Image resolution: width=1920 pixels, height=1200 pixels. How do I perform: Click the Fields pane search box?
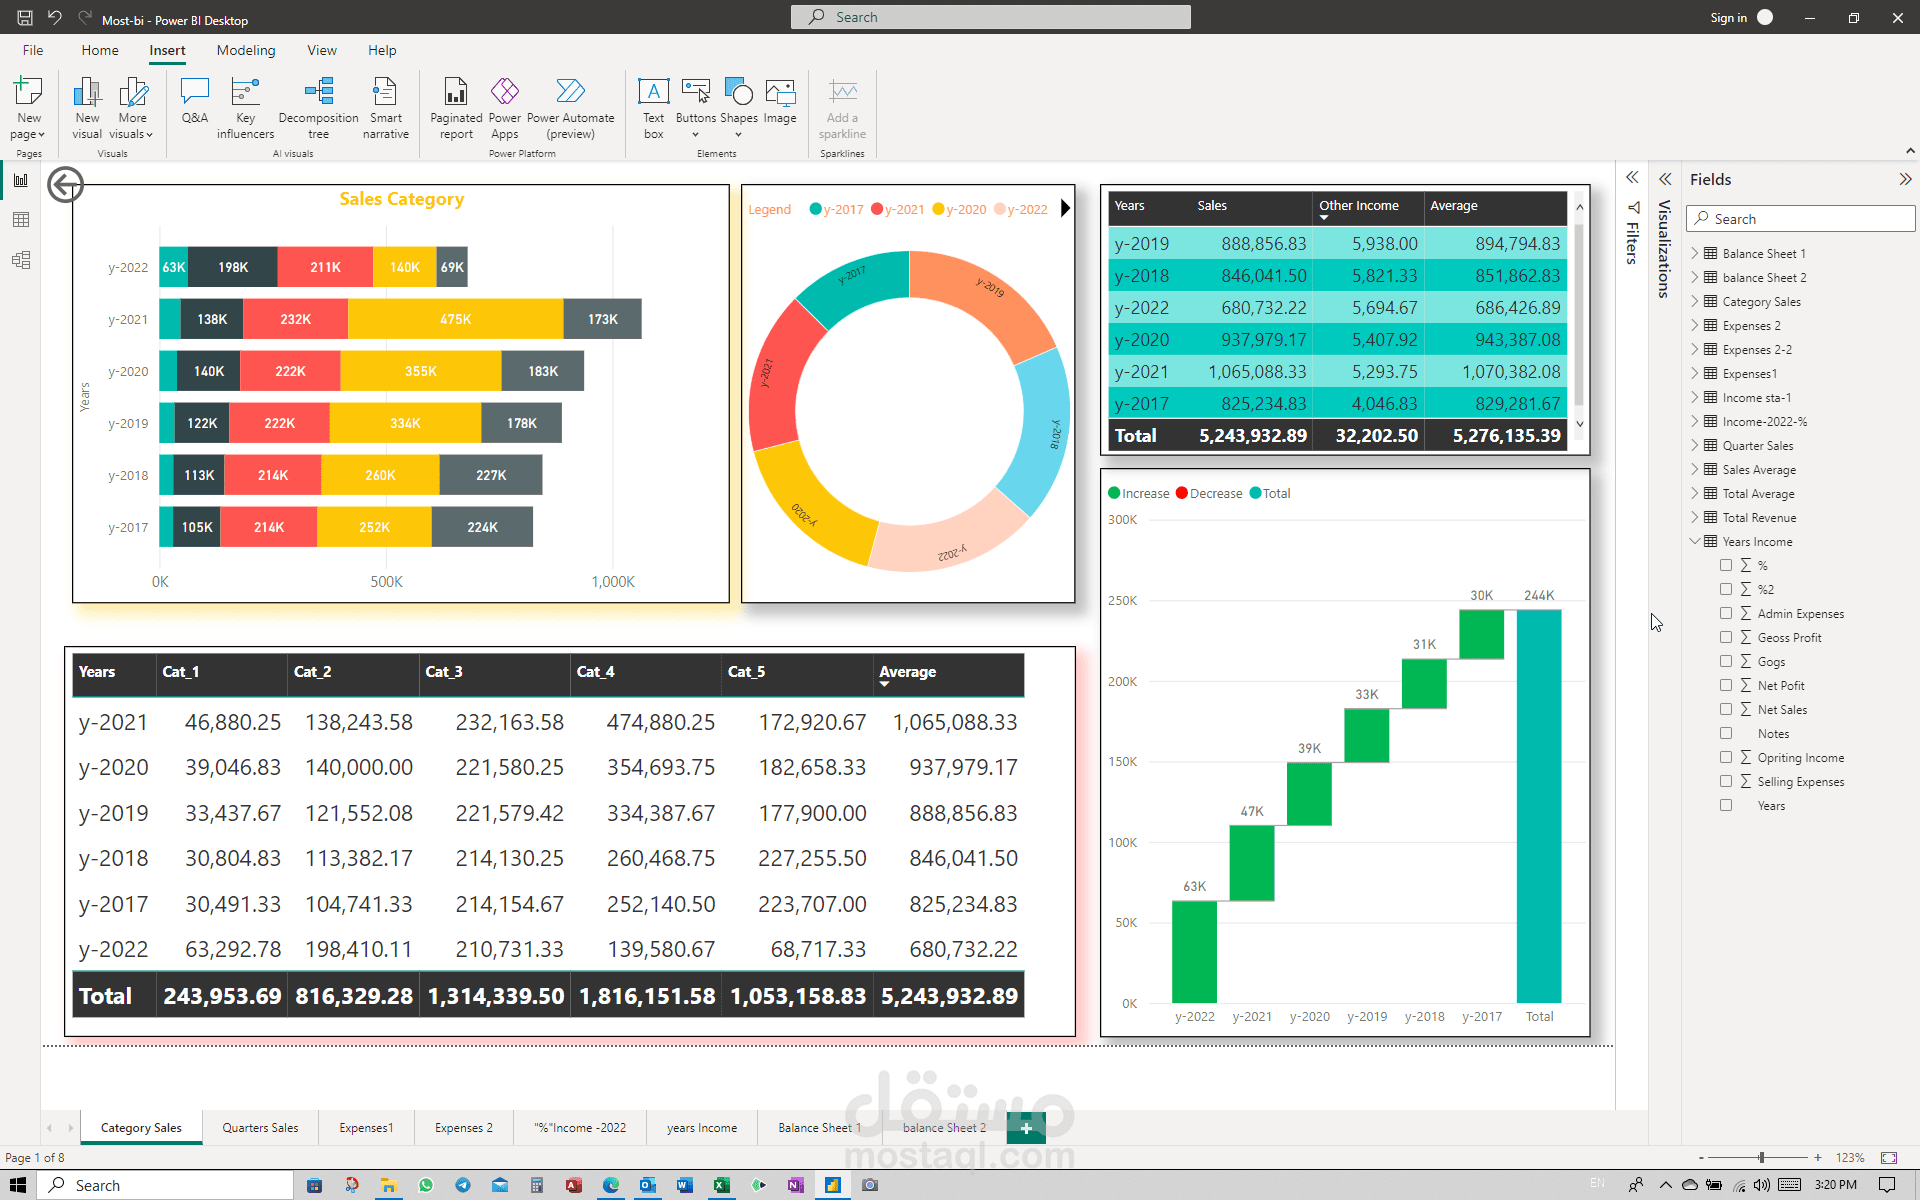click(1800, 219)
